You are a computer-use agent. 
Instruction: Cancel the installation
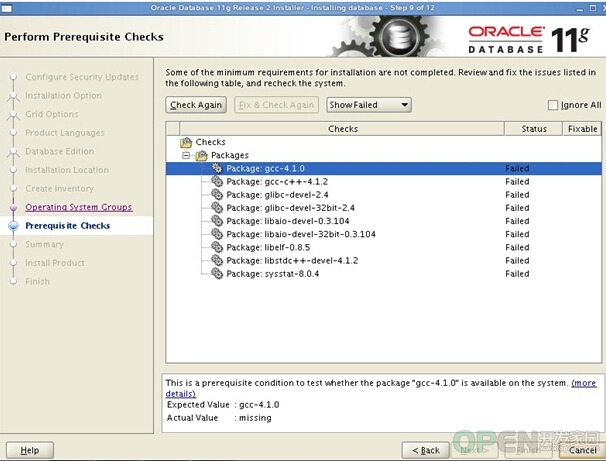click(x=582, y=450)
